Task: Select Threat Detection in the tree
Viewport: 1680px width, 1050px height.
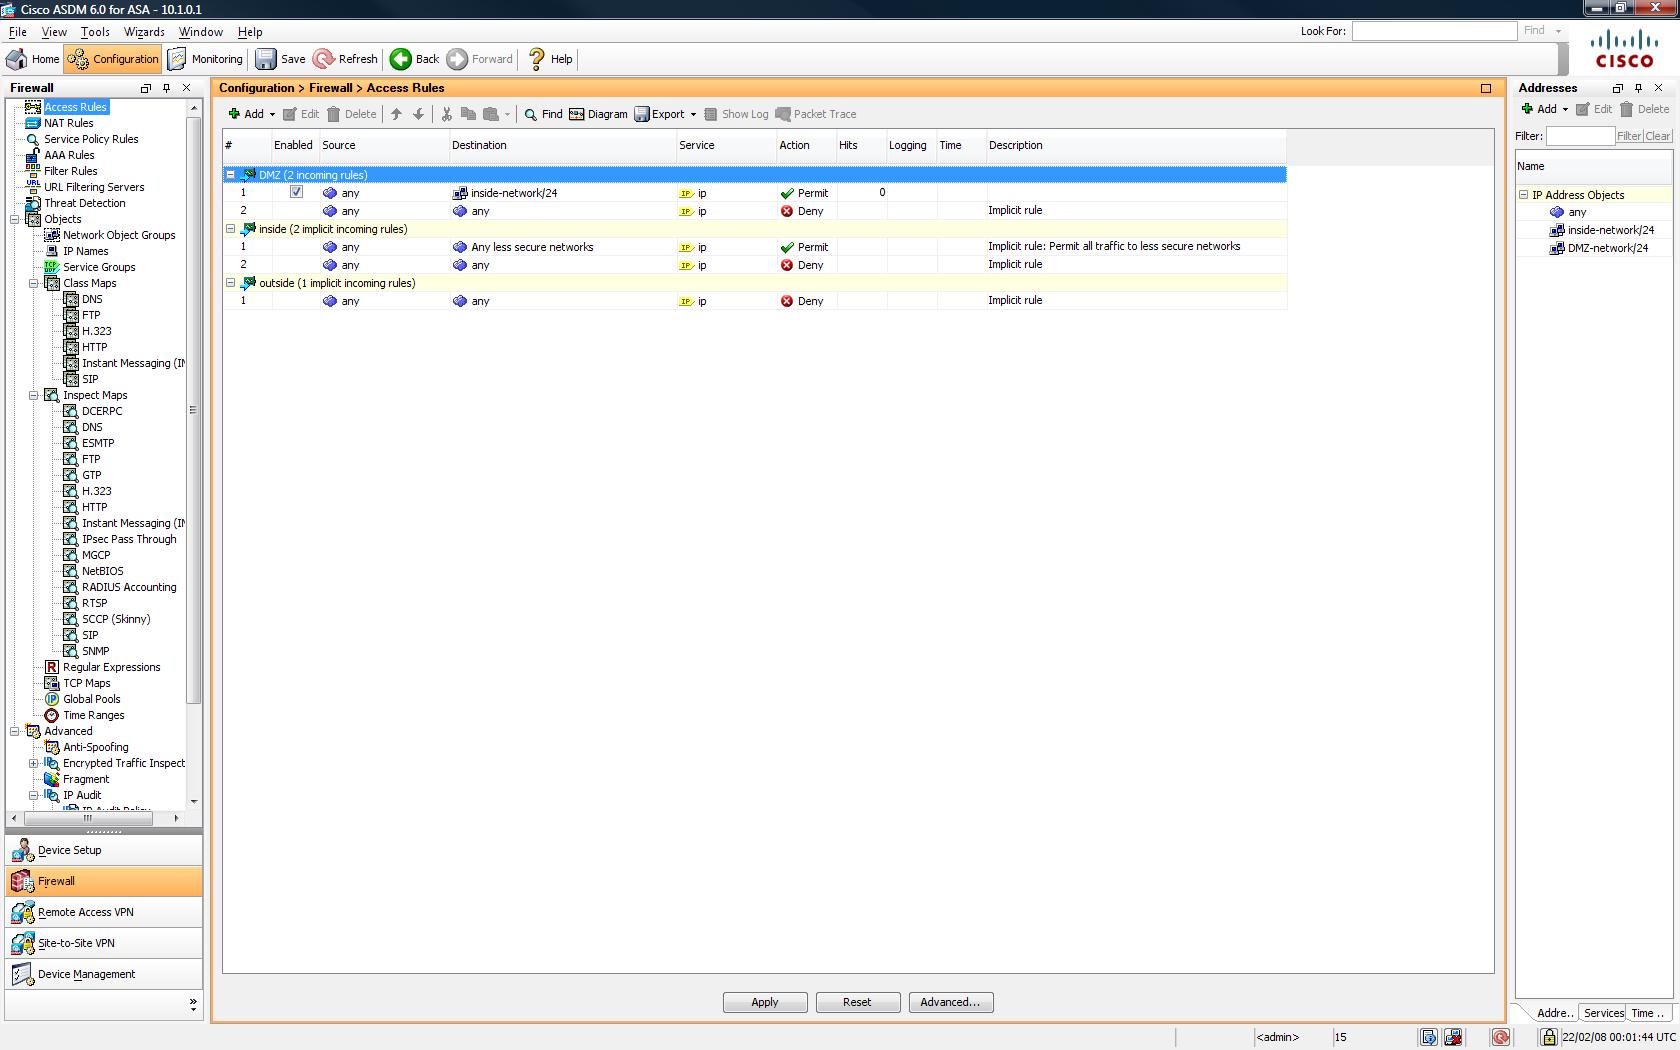Action: click(x=85, y=203)
